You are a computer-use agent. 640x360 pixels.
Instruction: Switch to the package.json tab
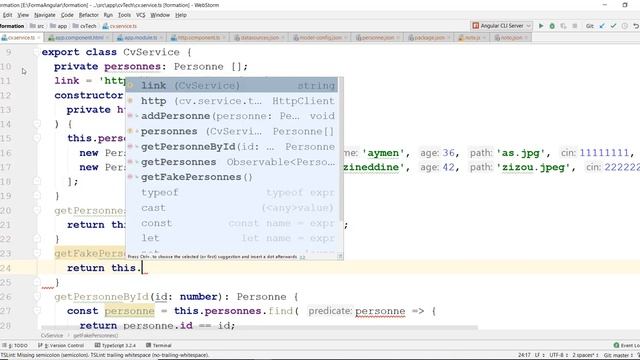click(x=430, y=38)
